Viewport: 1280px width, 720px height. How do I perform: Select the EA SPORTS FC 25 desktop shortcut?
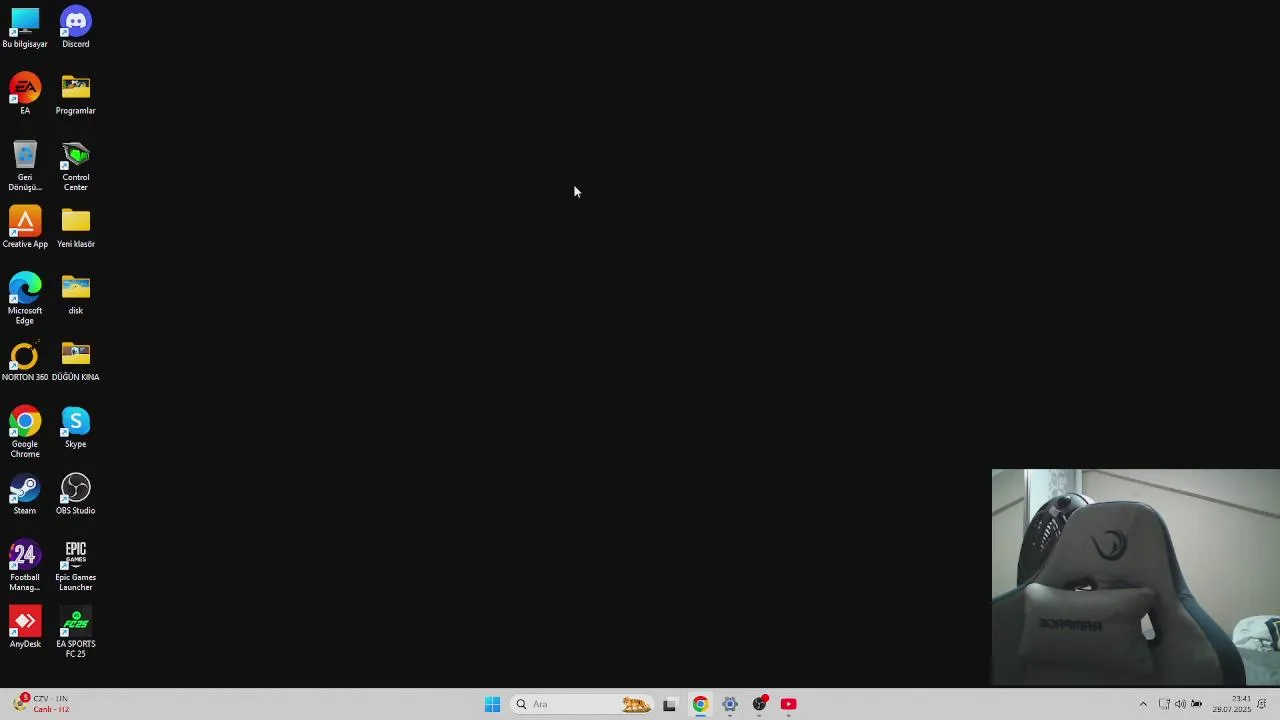click(x=76, y=633)
